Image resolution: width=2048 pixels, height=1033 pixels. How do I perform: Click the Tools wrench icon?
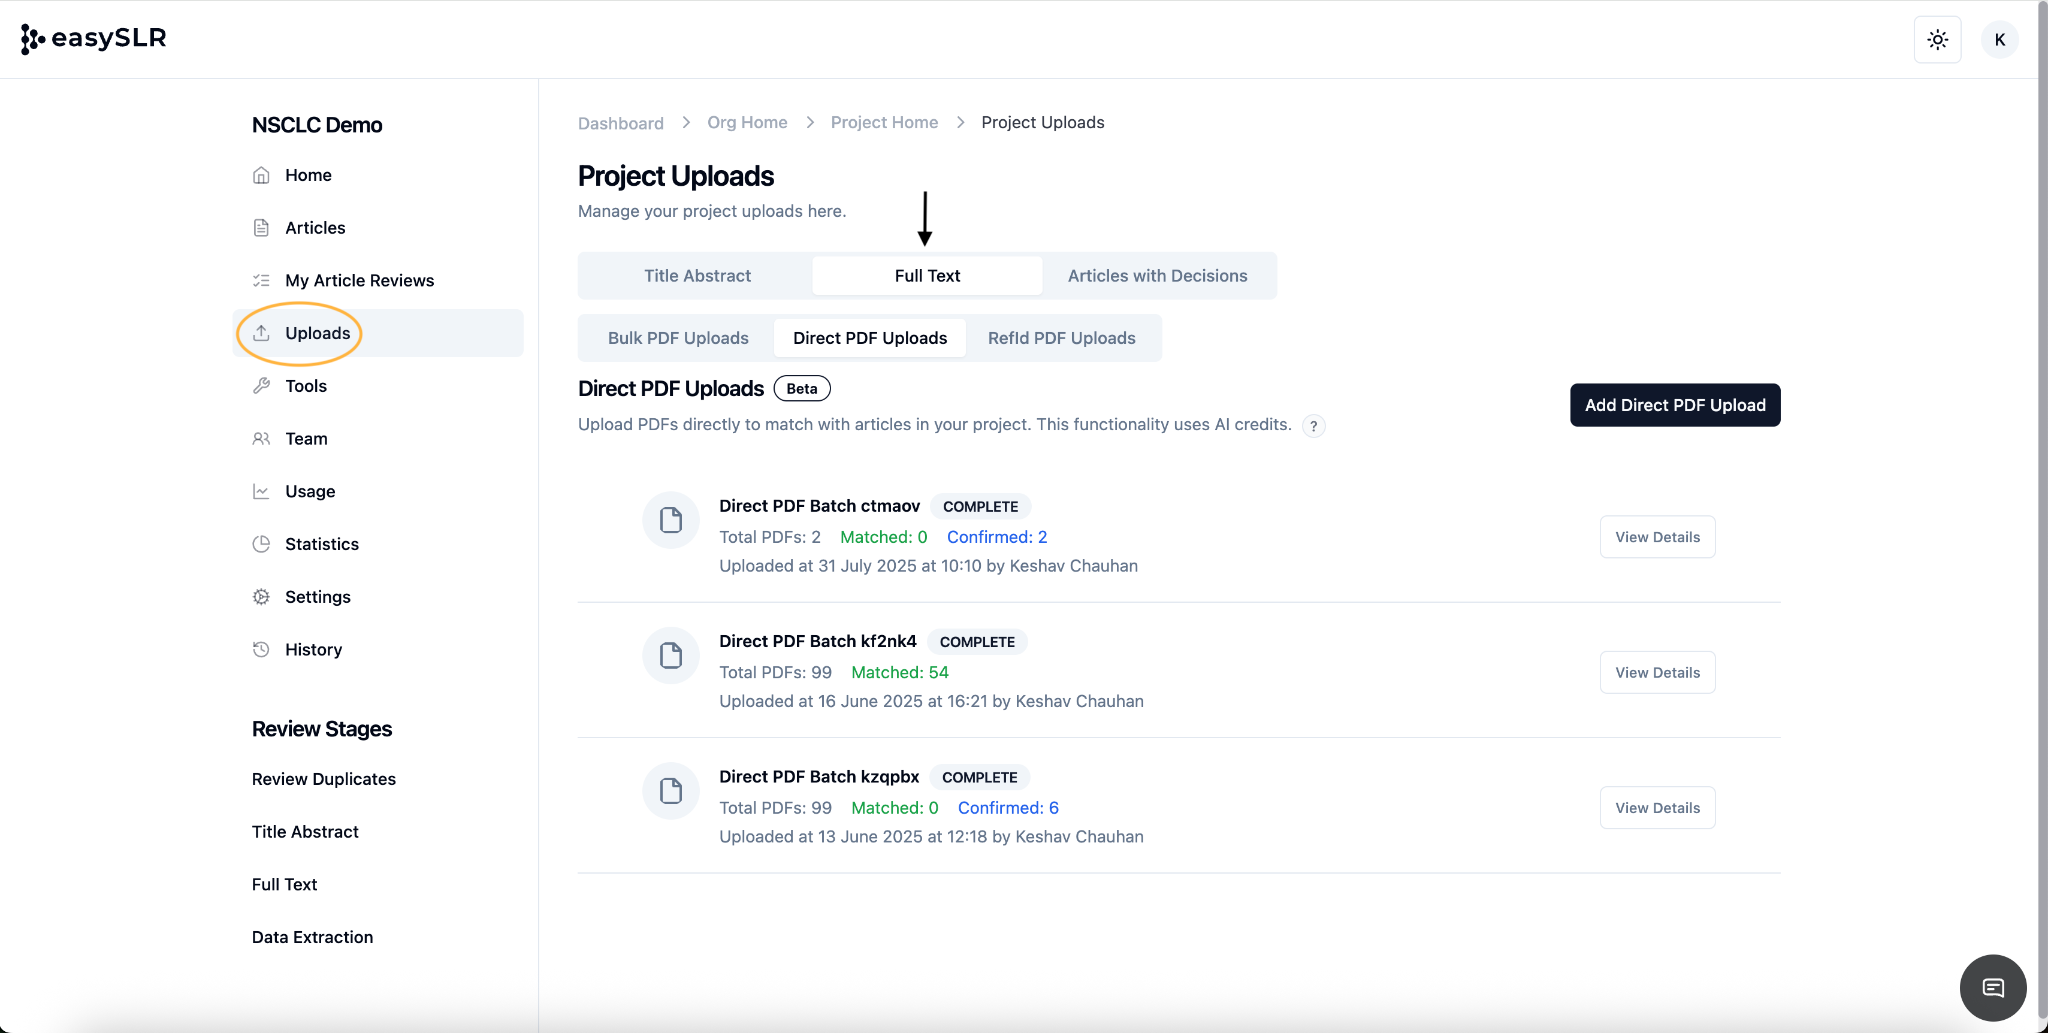[261, 386]
